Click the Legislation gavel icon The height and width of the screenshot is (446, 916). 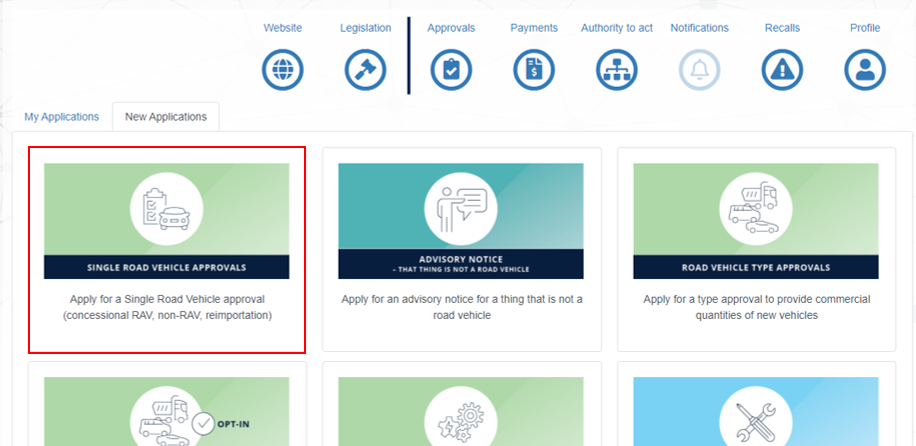(x=365, y=70)
